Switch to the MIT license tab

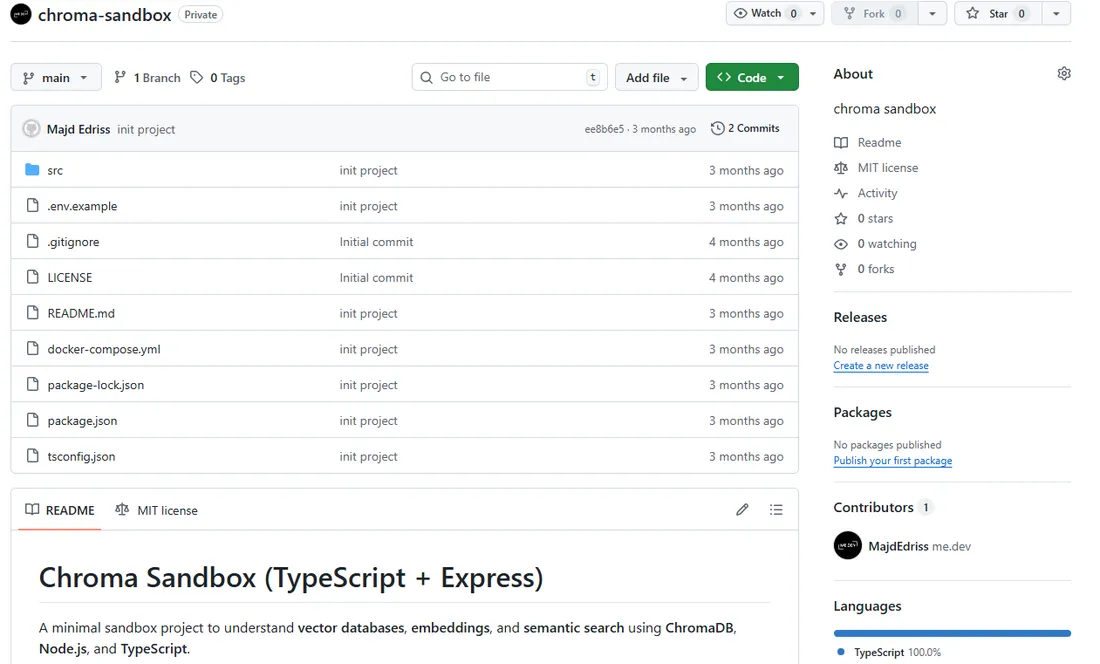click(x=156, y=510)
